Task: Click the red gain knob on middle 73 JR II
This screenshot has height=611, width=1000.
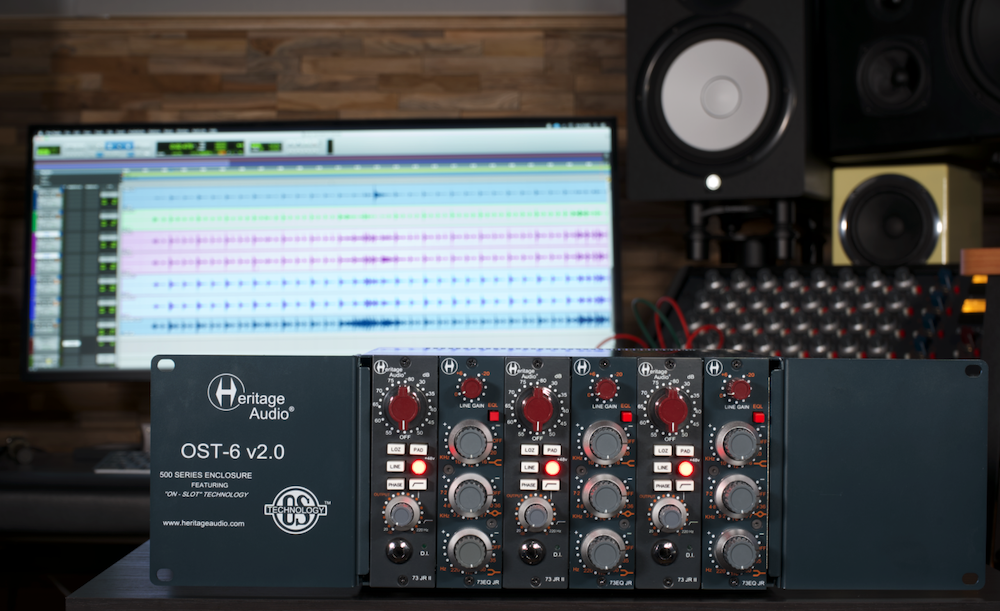Action: (x=538, y=409)
